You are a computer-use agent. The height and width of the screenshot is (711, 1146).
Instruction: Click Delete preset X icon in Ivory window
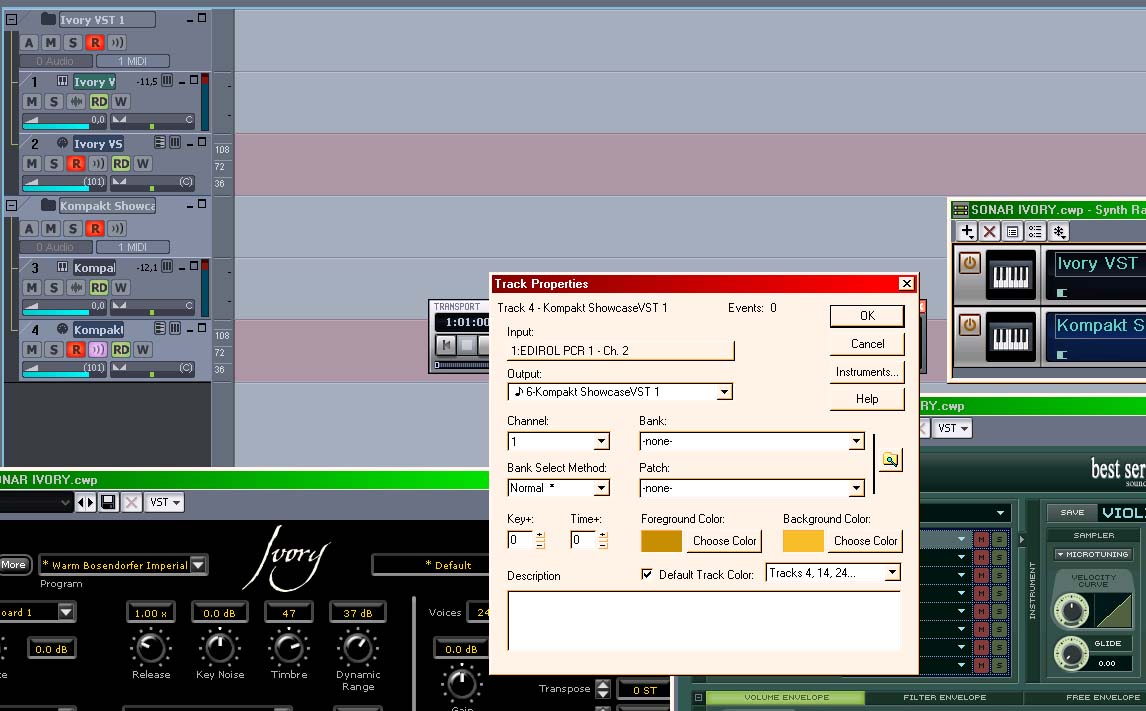pyautogui.click(x=132, y=502)
